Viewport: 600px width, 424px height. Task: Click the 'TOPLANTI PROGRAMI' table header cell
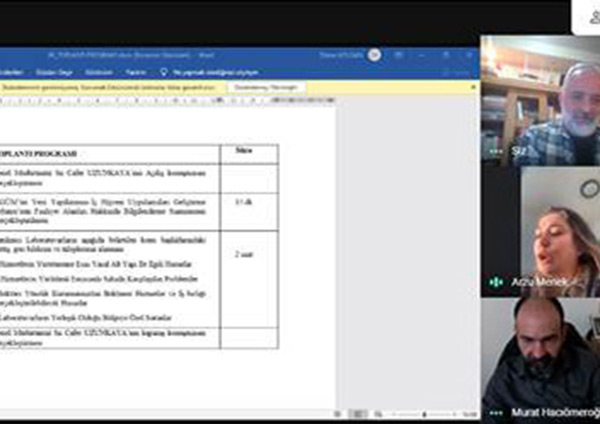110,154
